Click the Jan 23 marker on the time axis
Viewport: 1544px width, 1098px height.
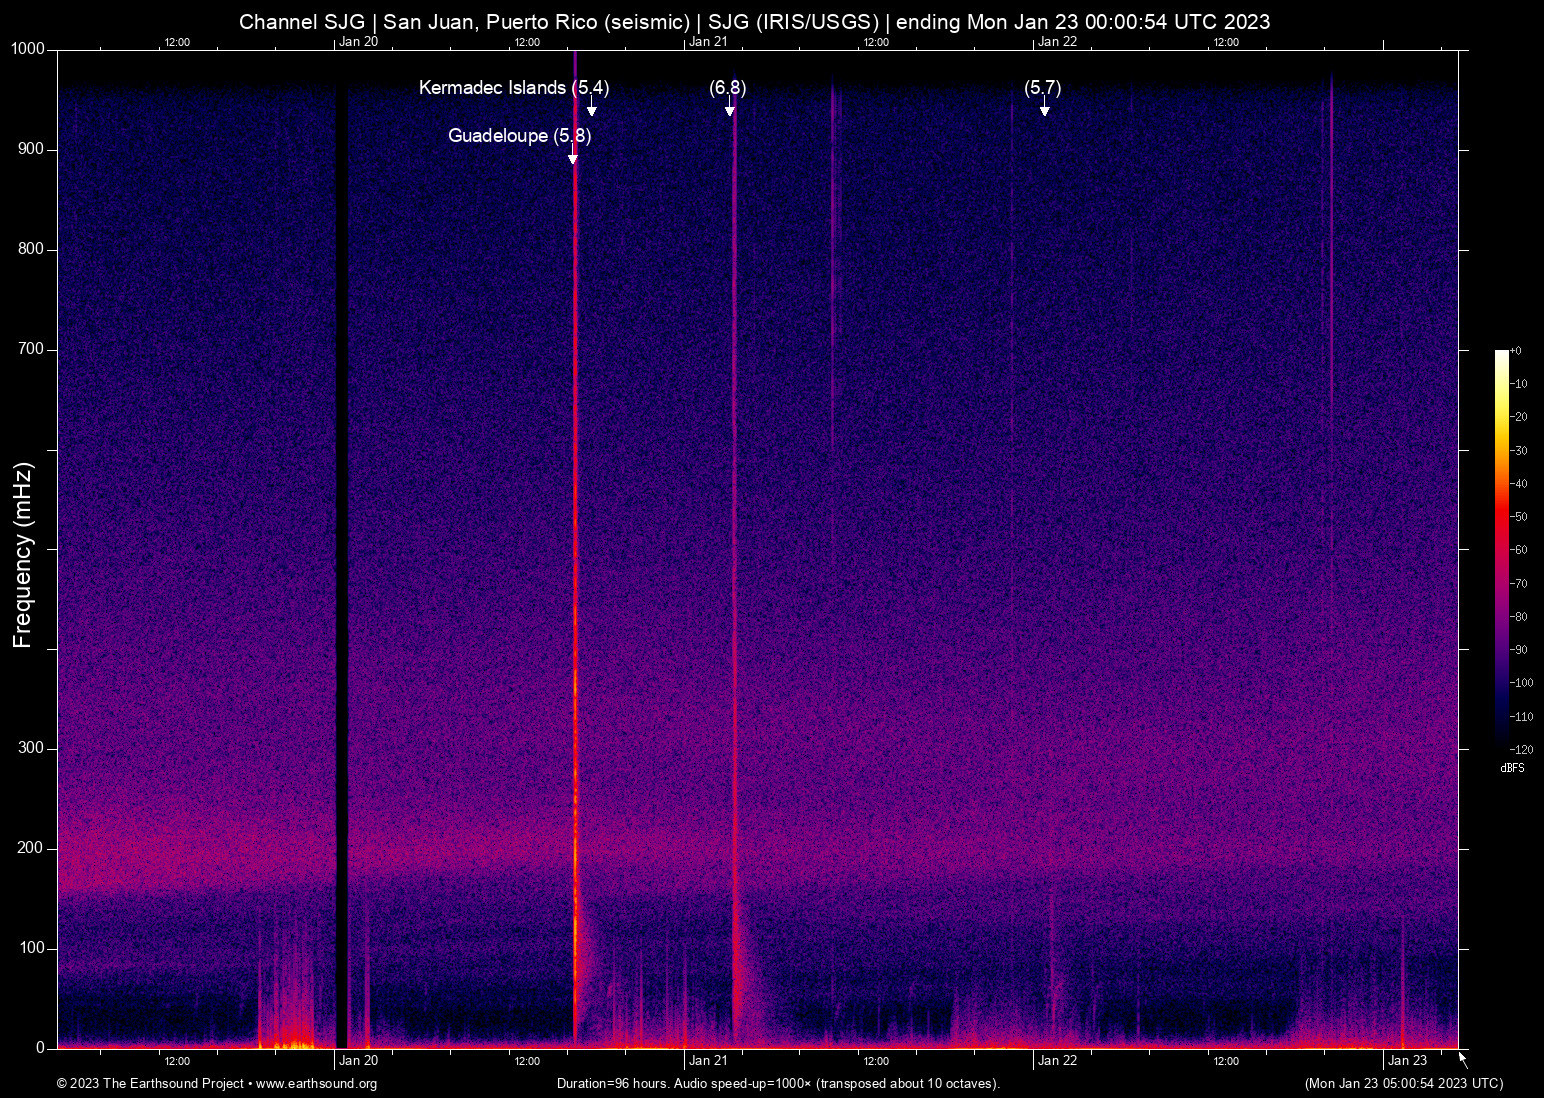pos(1407,1061)
